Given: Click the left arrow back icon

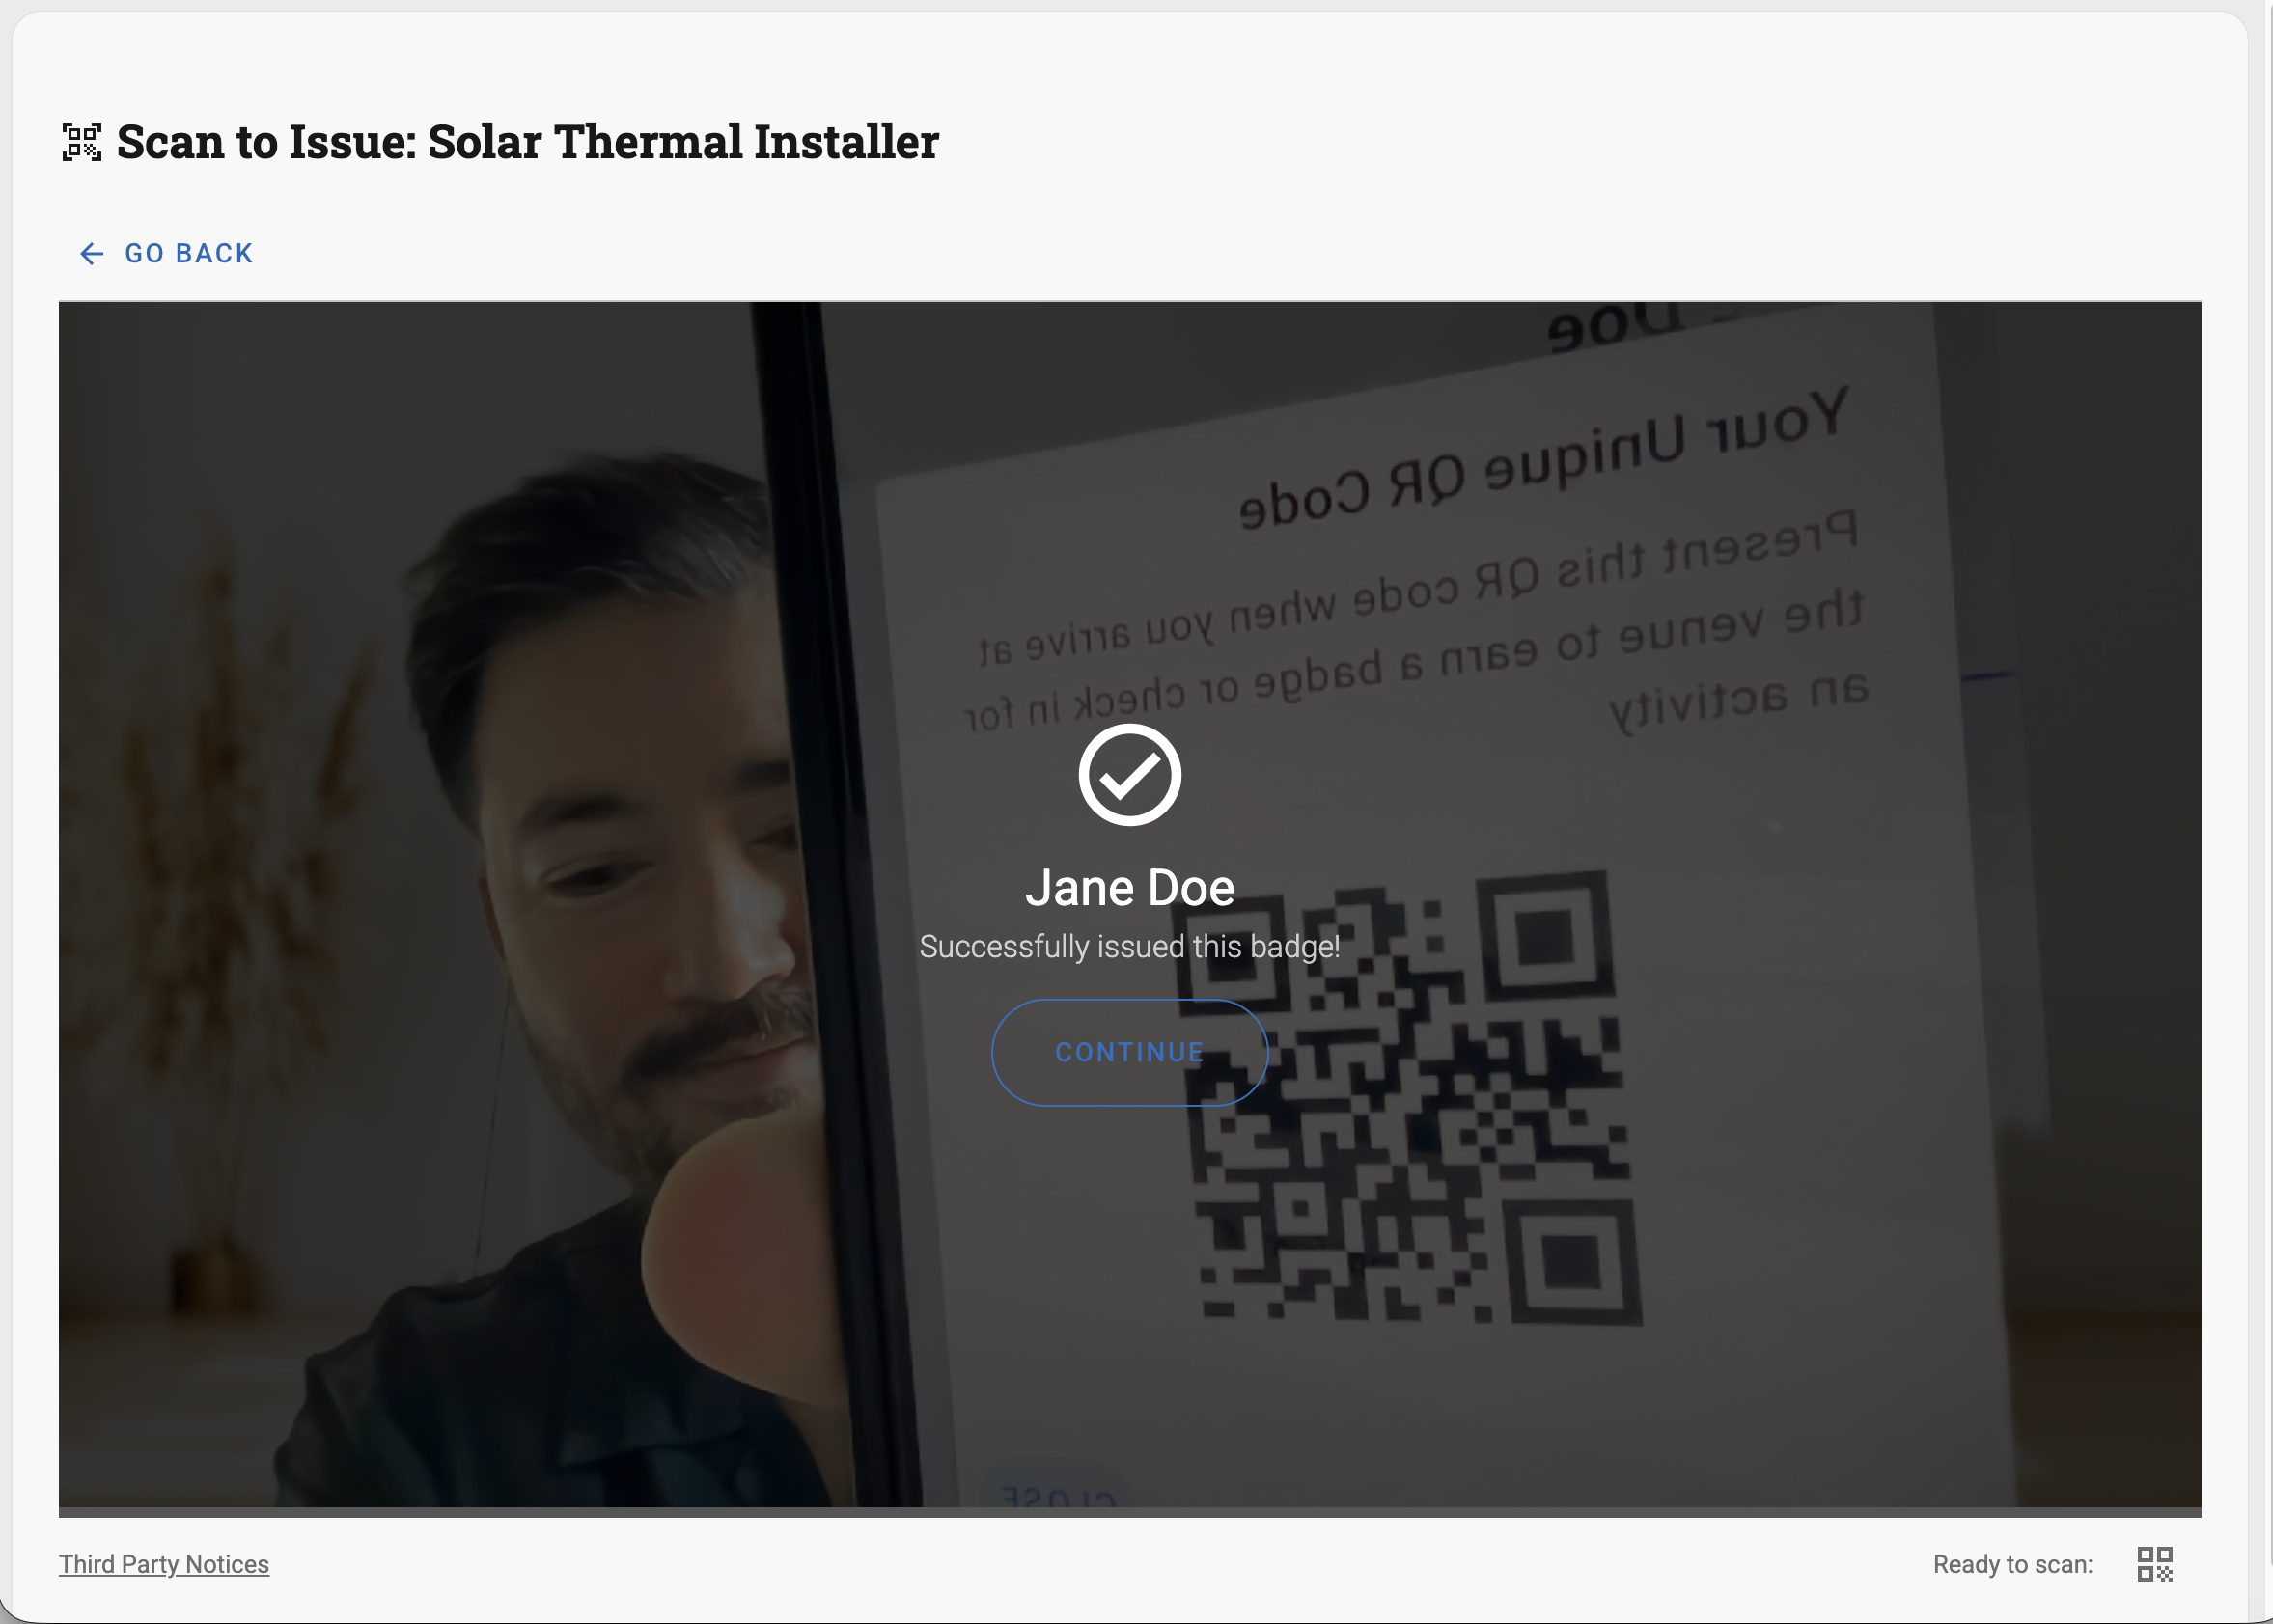Looking at the screenshot, I should tap(92, 254).
